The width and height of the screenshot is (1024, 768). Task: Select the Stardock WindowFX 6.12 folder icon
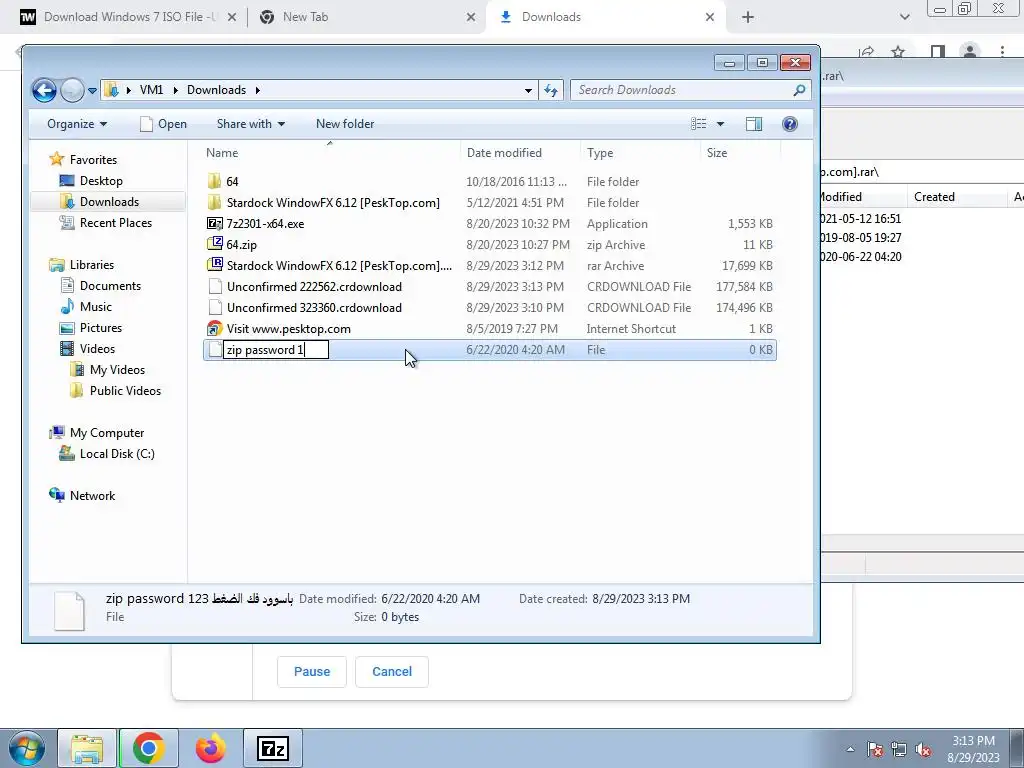tap(215, 202)
